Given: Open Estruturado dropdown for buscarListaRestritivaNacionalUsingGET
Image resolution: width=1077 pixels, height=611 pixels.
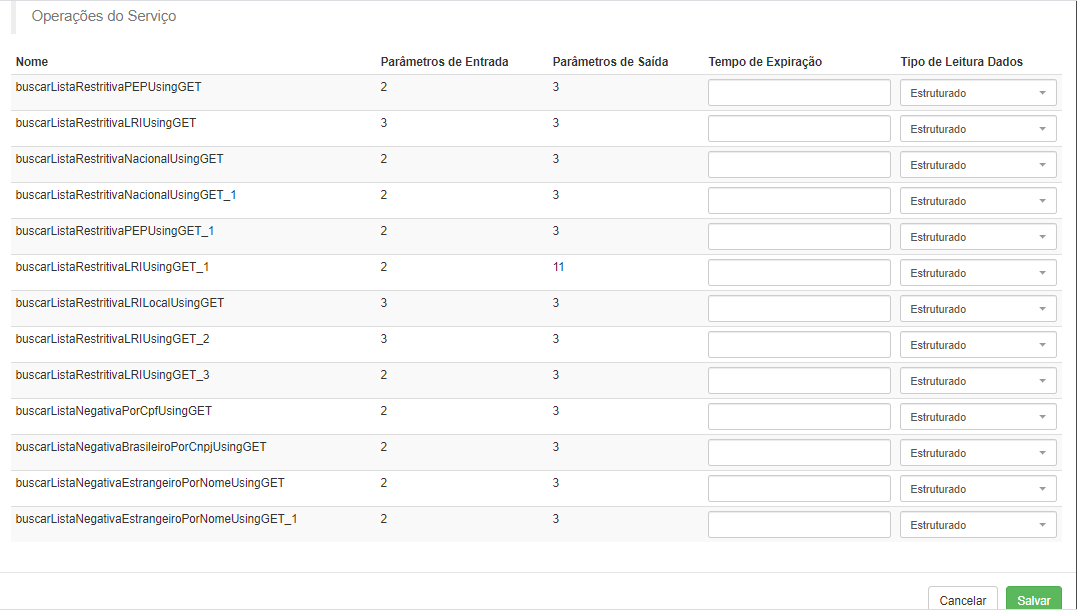Looking at the screenshot, I should [x=978, y=165].
